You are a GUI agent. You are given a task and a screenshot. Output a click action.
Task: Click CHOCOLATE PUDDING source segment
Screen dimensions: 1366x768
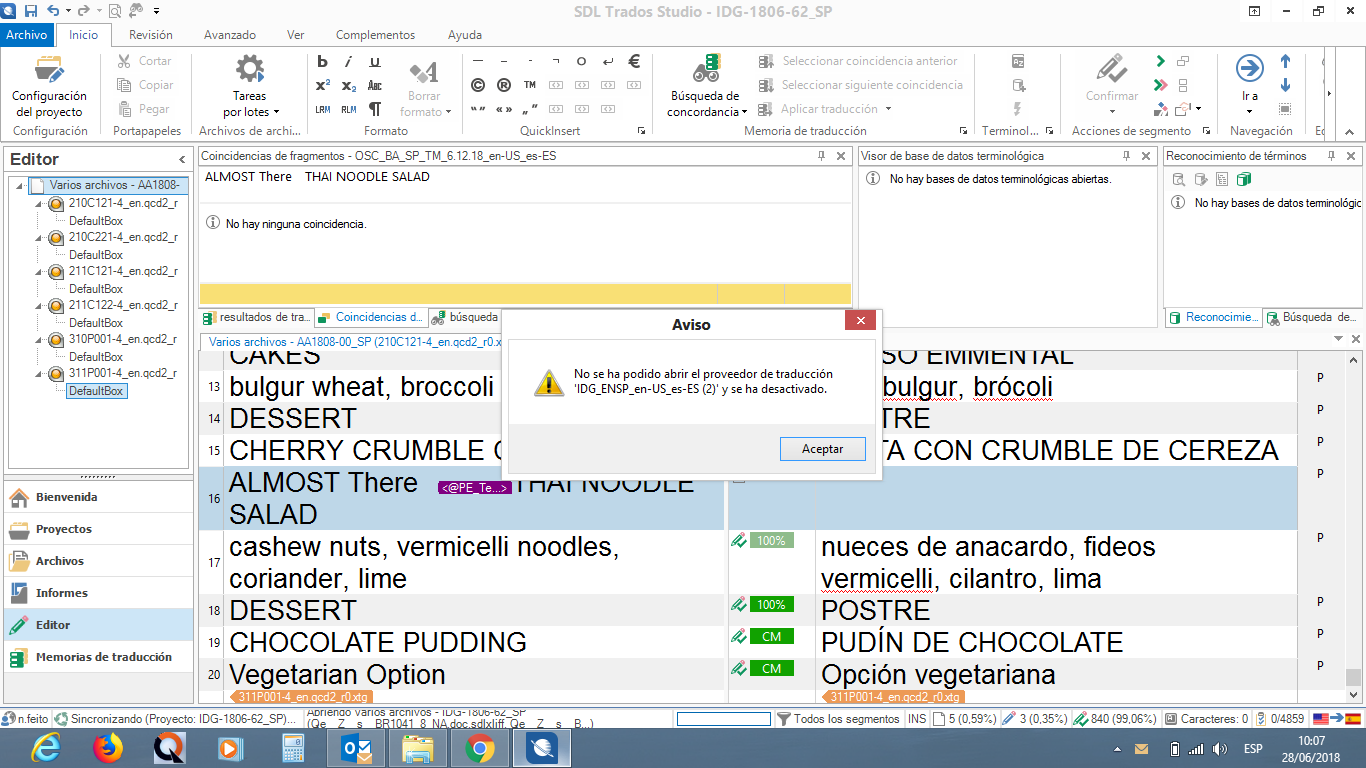point(377,642)
